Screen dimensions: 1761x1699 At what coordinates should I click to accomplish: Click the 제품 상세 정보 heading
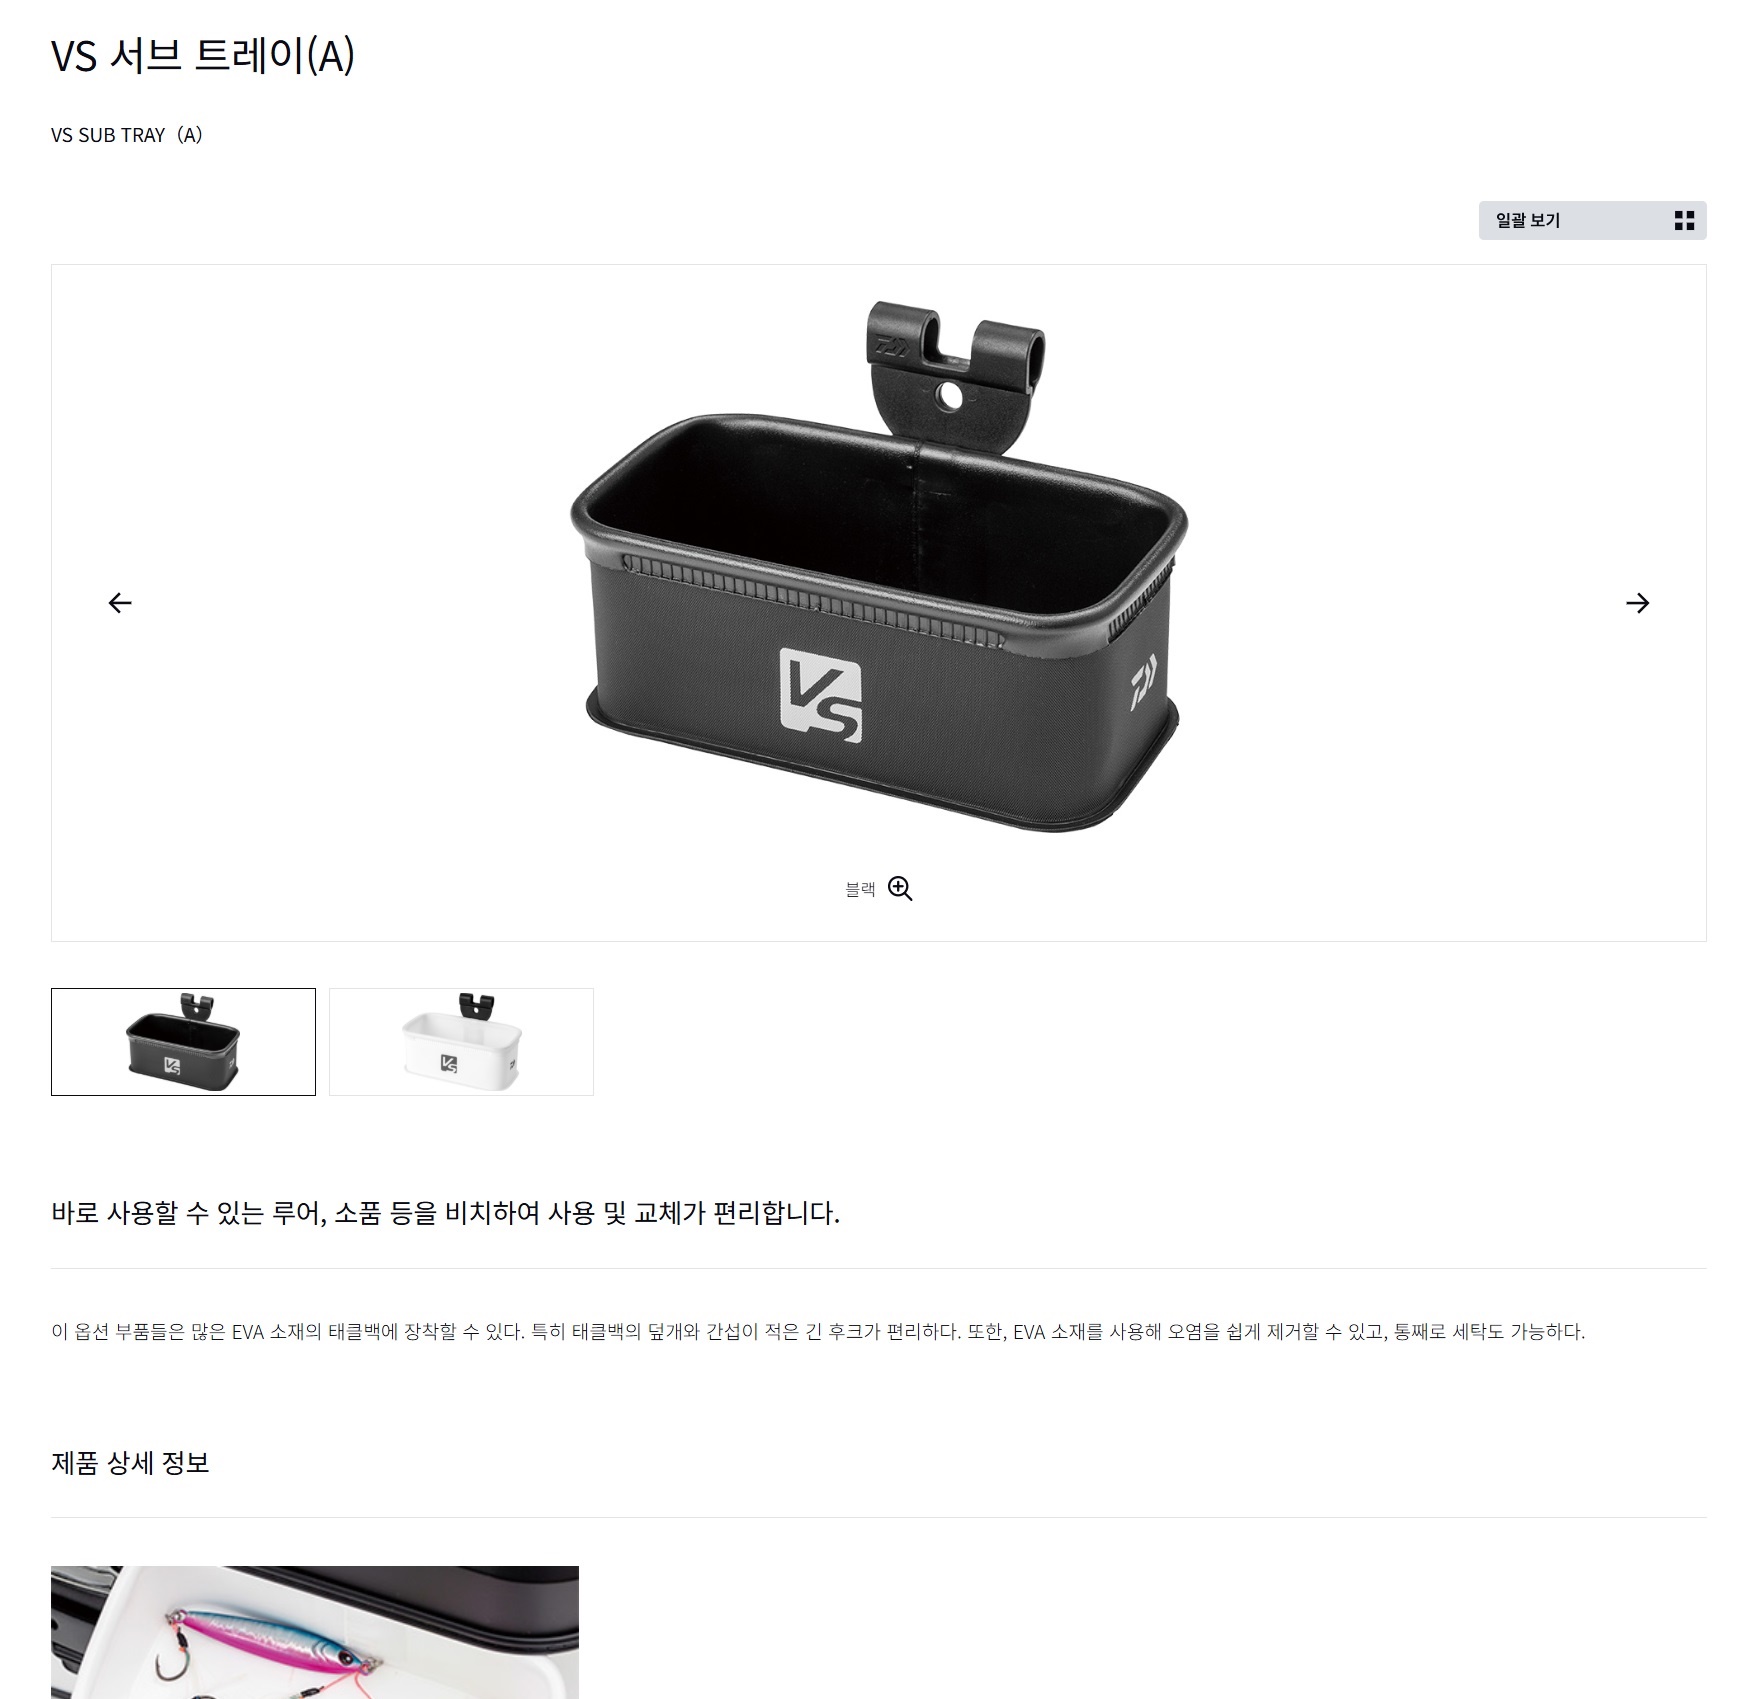point(130,1463)
